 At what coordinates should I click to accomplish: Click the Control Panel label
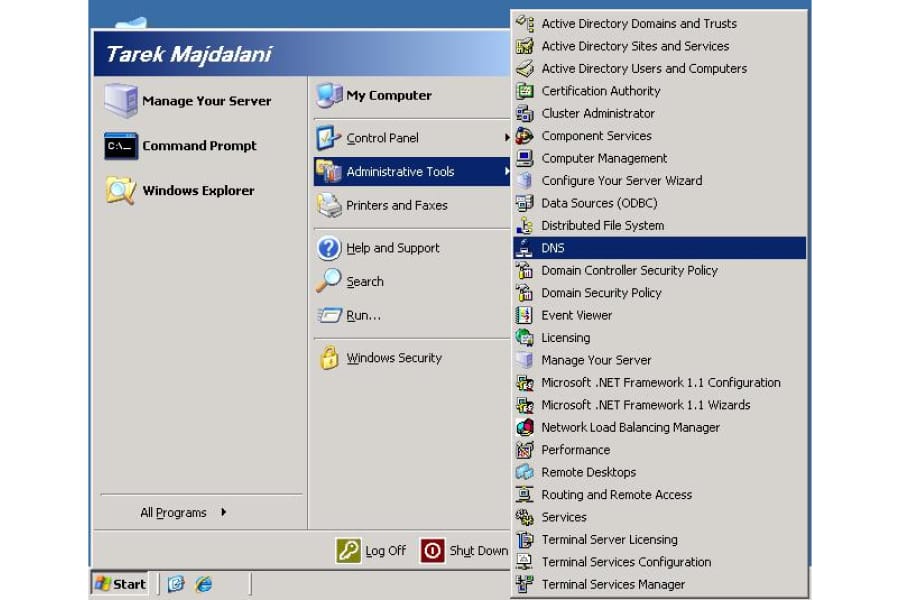click(x=382, y=138)
